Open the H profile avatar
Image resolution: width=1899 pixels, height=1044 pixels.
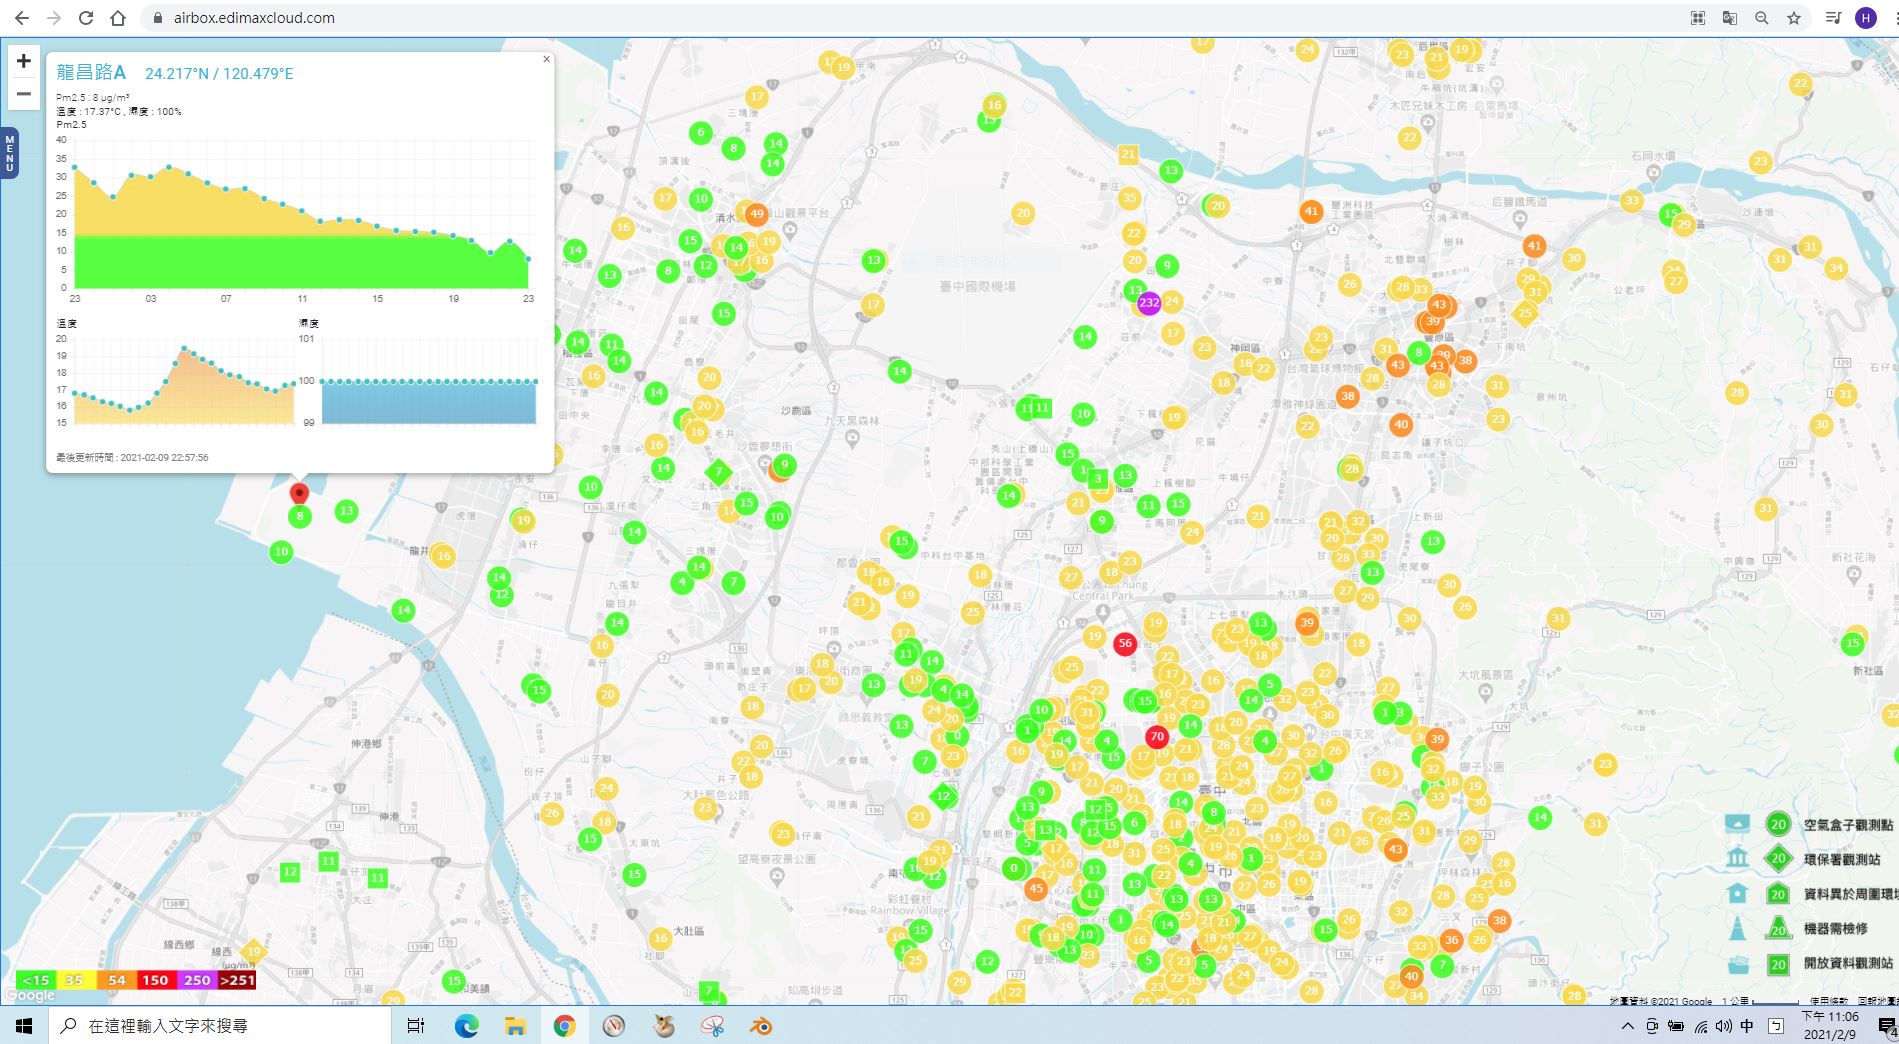pos(1865,18)
